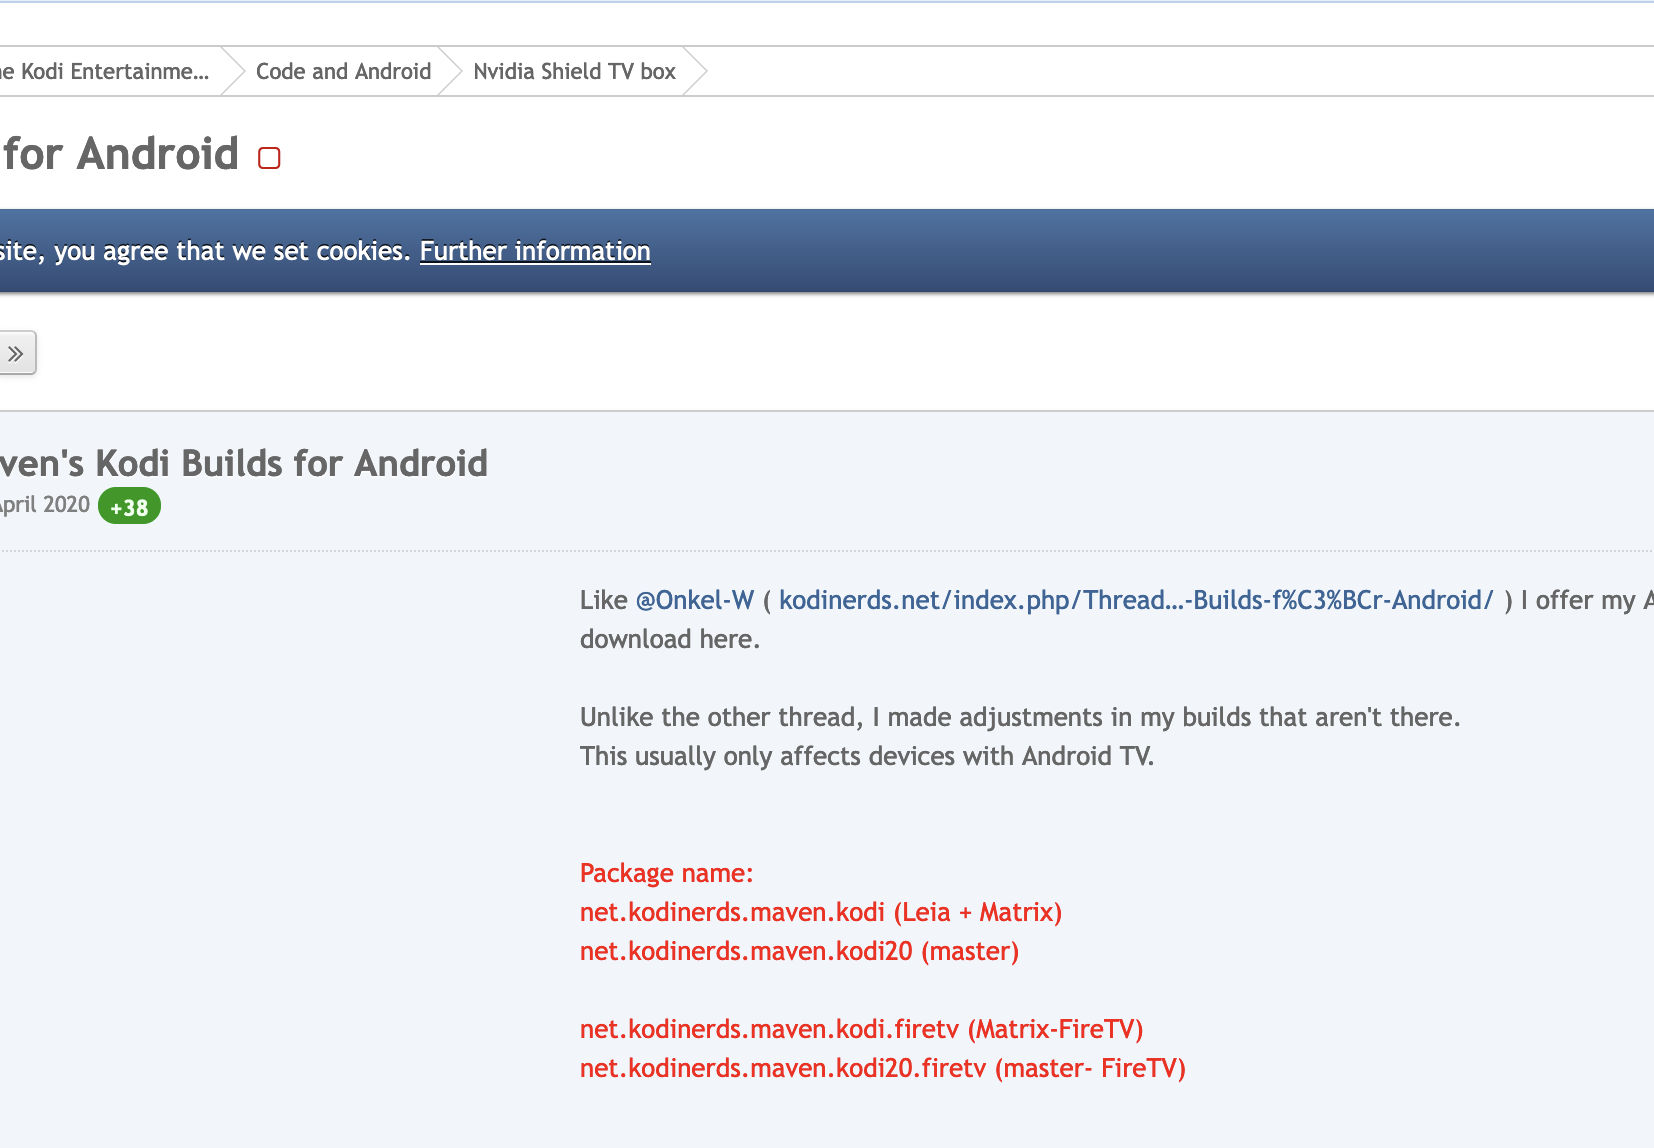
Task: Click net.kodinerds.maven.kodi.firetv (Matrix-FireTV) line
Action: click(861, 1029)
